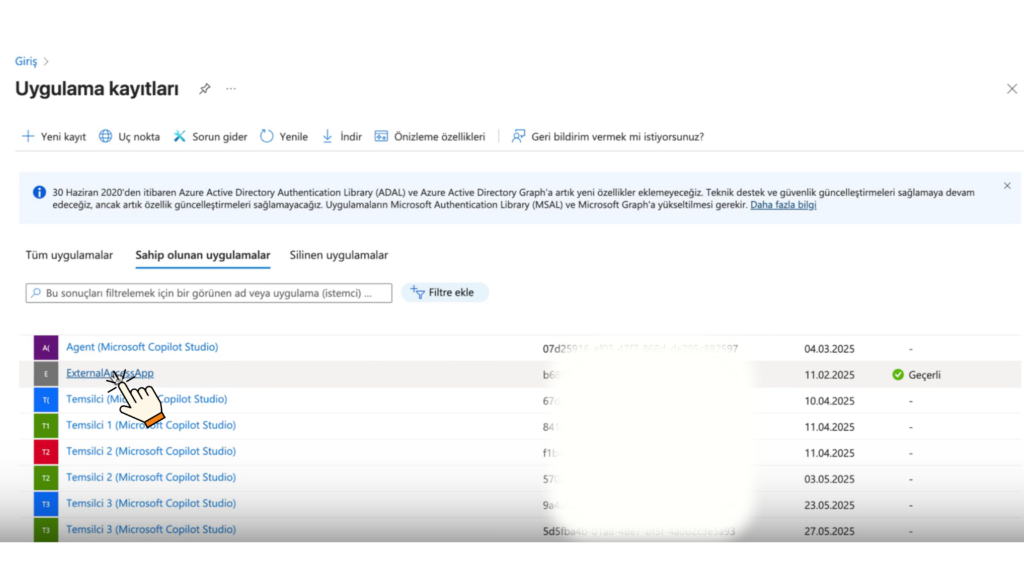Launch Sorun gider troubleshooter icon
Viewport: 1024px width, 576px height.
[180, 136]
